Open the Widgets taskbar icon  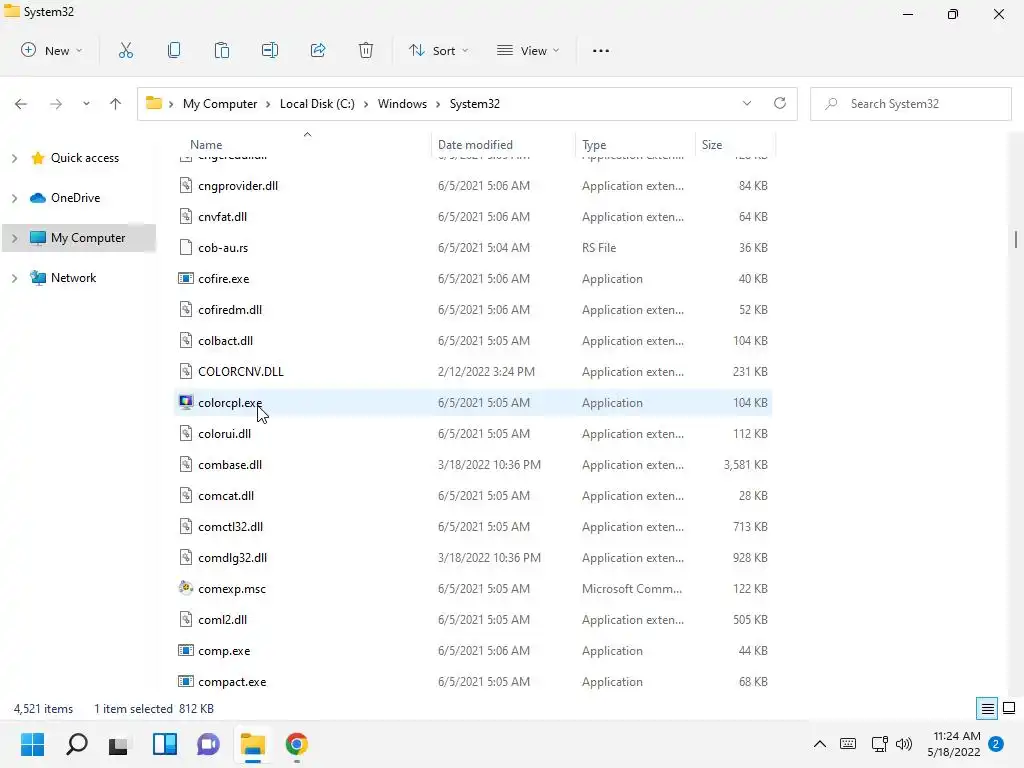pyautogui.click(x=165, y=744)
